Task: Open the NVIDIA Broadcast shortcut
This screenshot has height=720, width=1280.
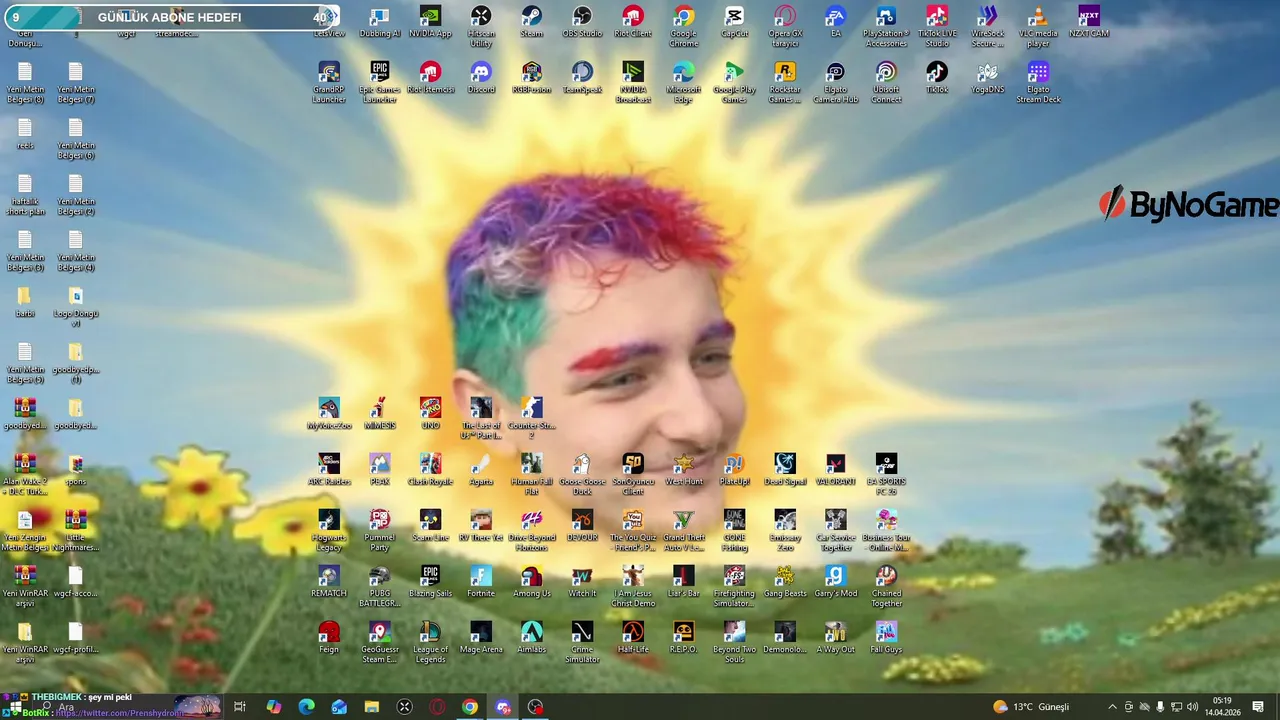Action: [x=632, y=83]
